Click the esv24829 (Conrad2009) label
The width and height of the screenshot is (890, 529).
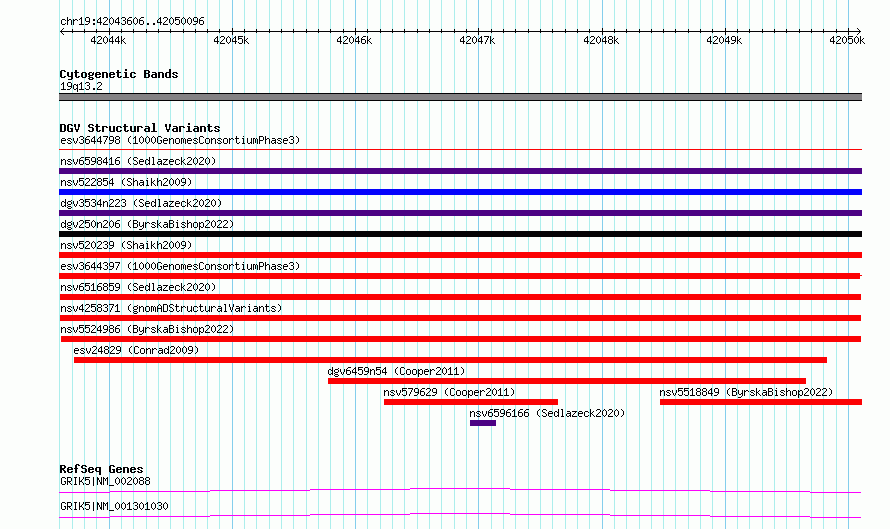pyautogui.click(x=136, y=350)
